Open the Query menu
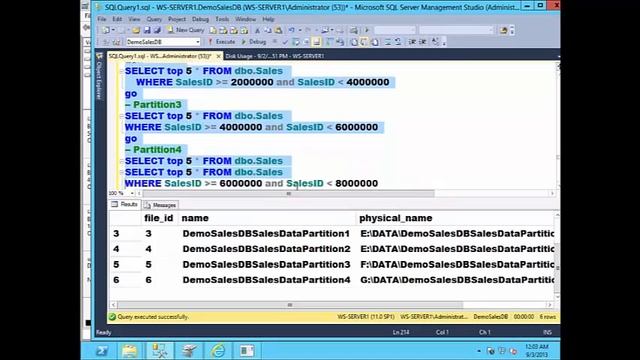 [x=154, y=19]
